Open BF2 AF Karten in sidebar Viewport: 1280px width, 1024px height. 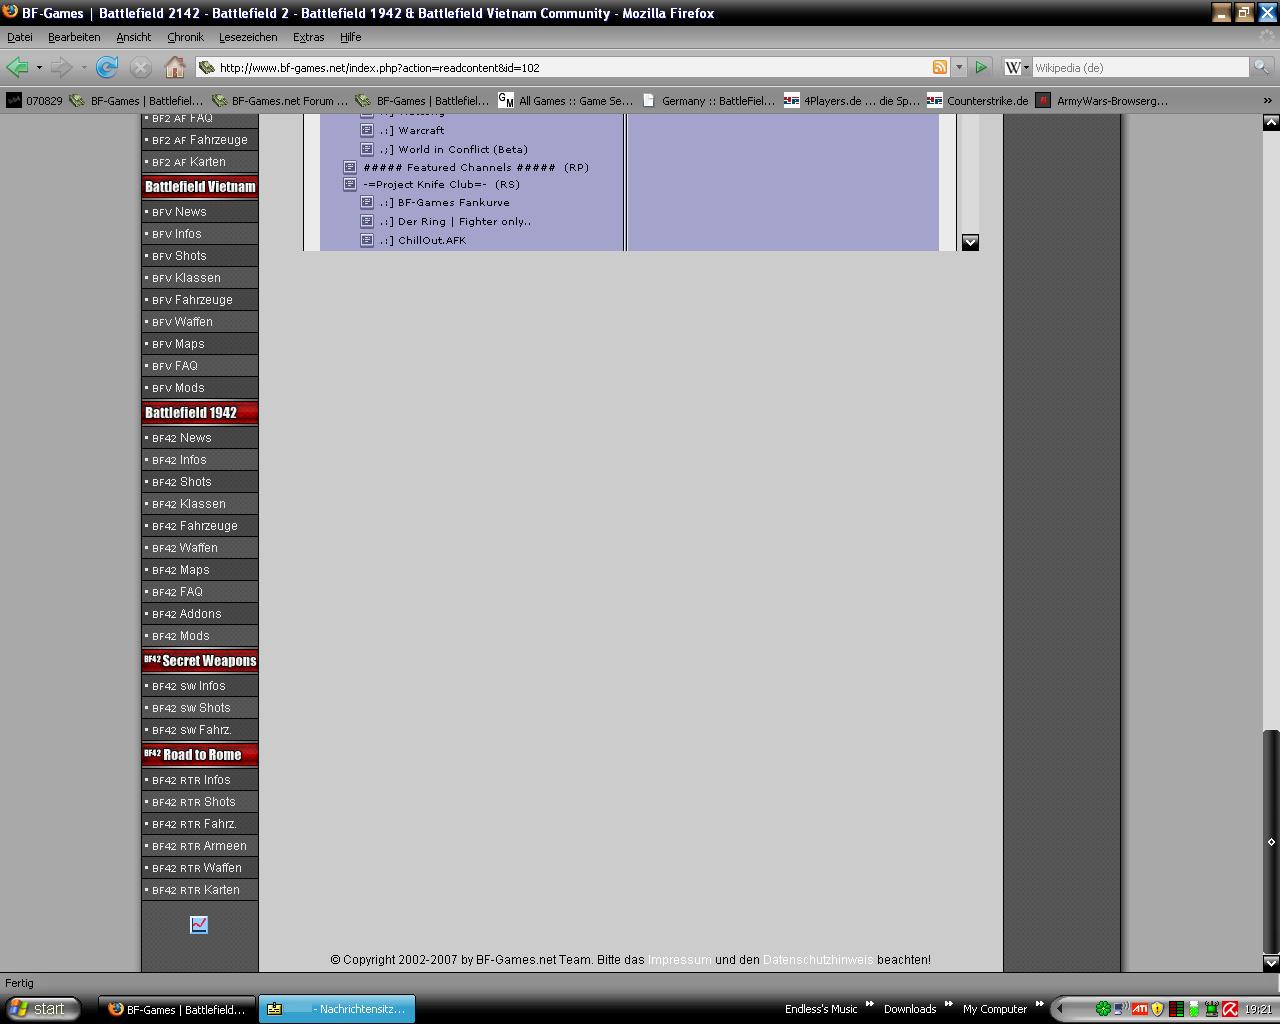pyautogui.click(x=200, y=162)
